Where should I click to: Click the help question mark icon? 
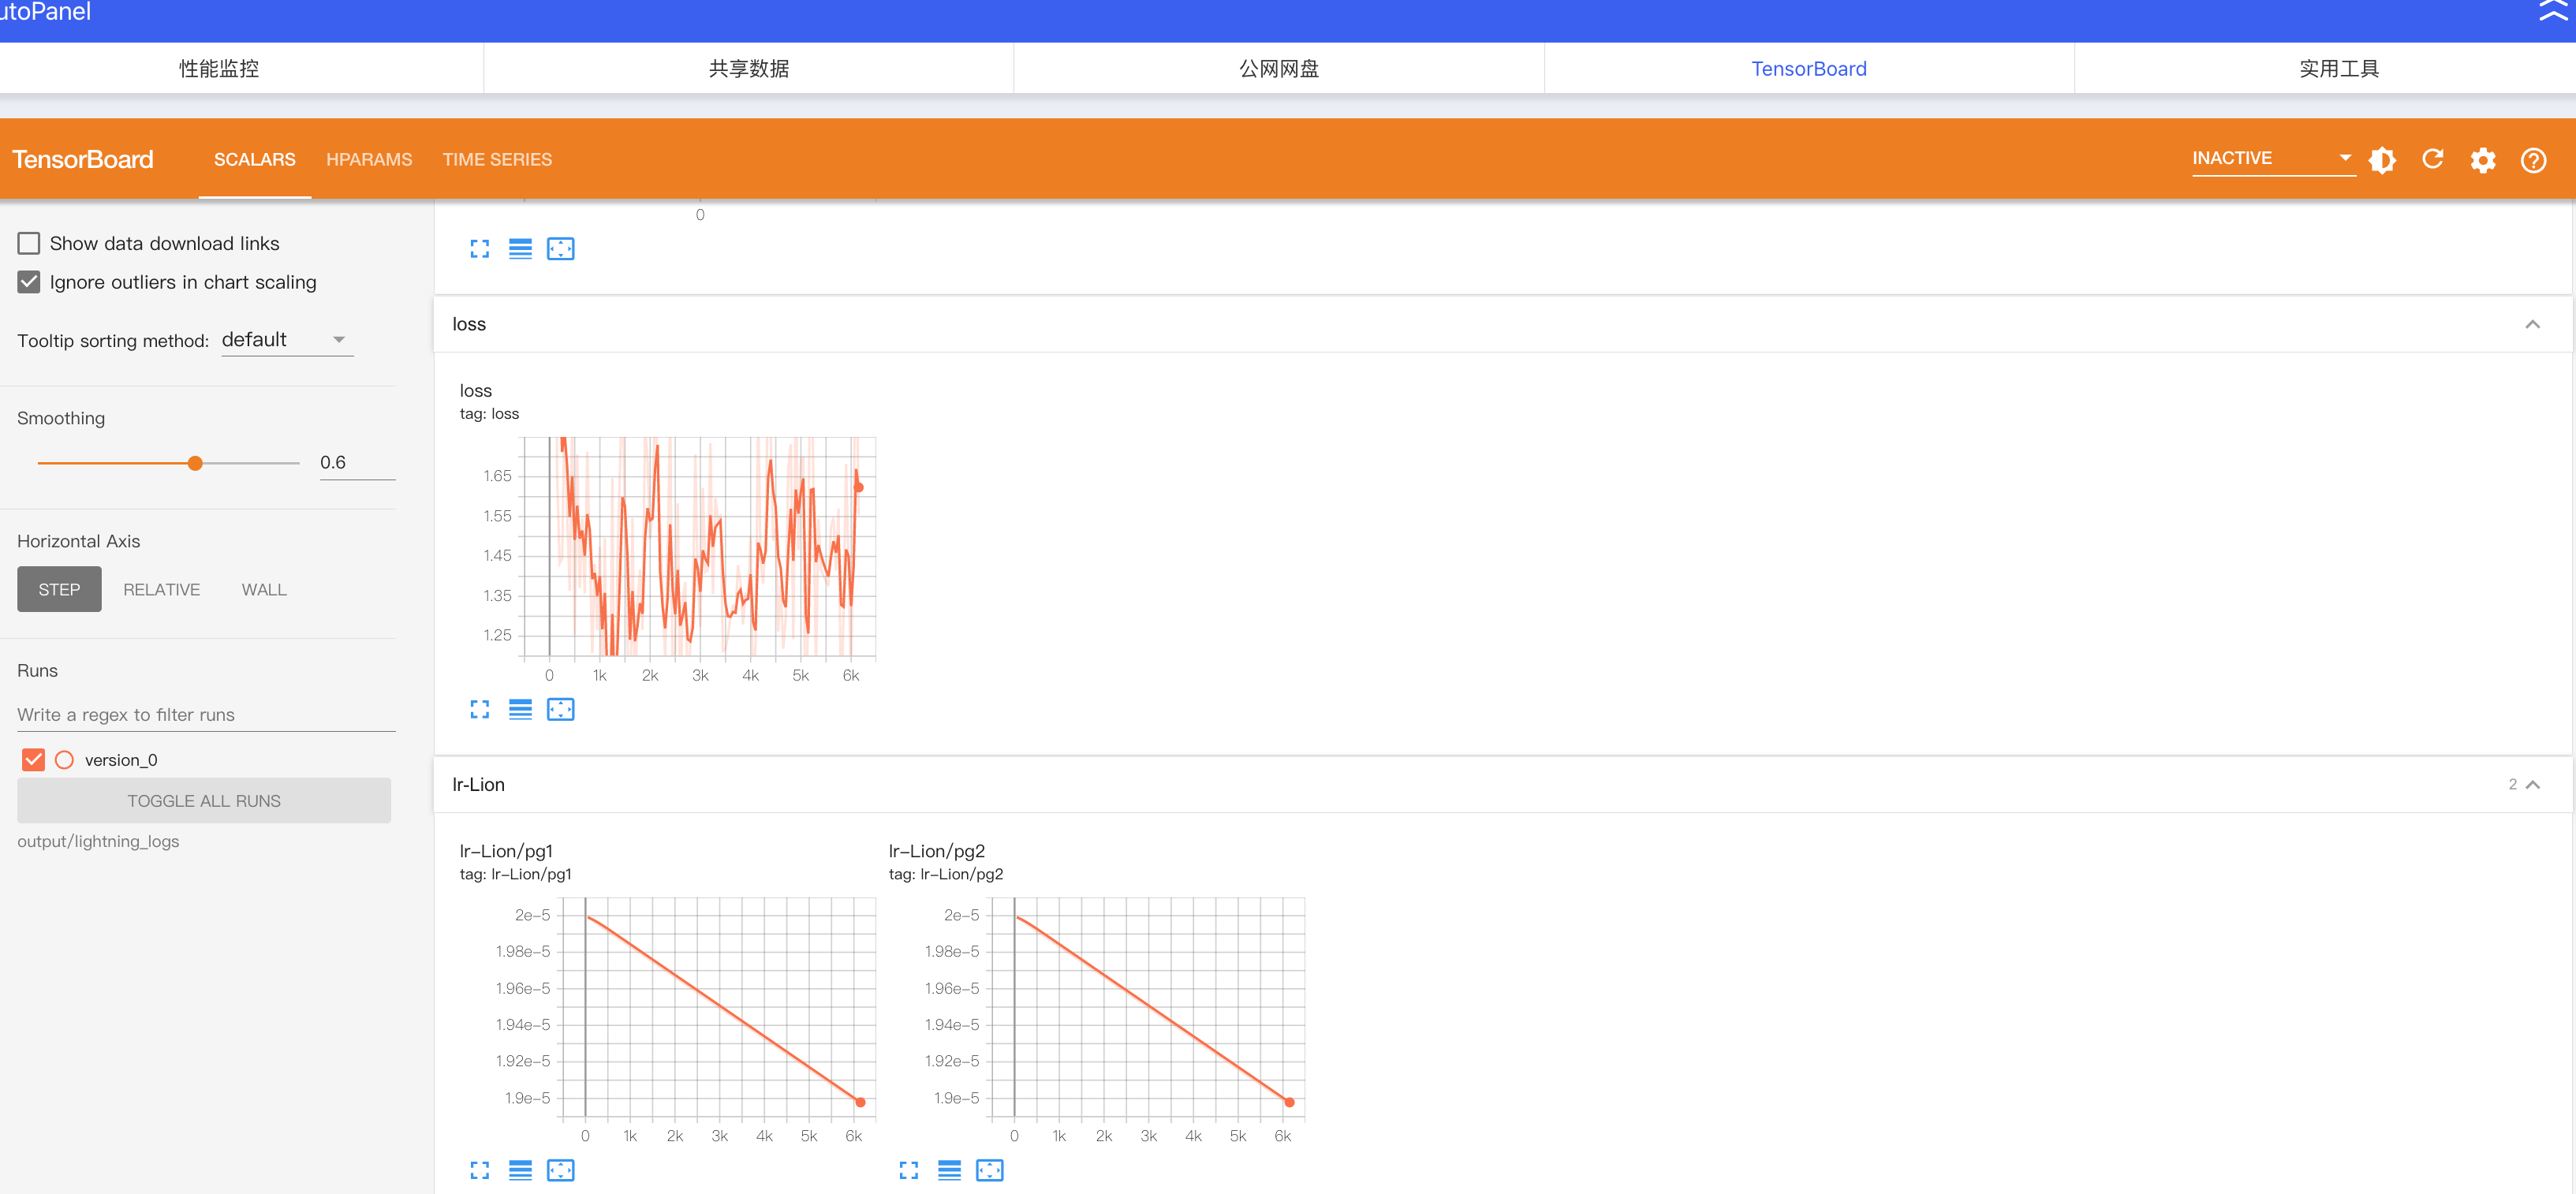[x=2533, y=160]
